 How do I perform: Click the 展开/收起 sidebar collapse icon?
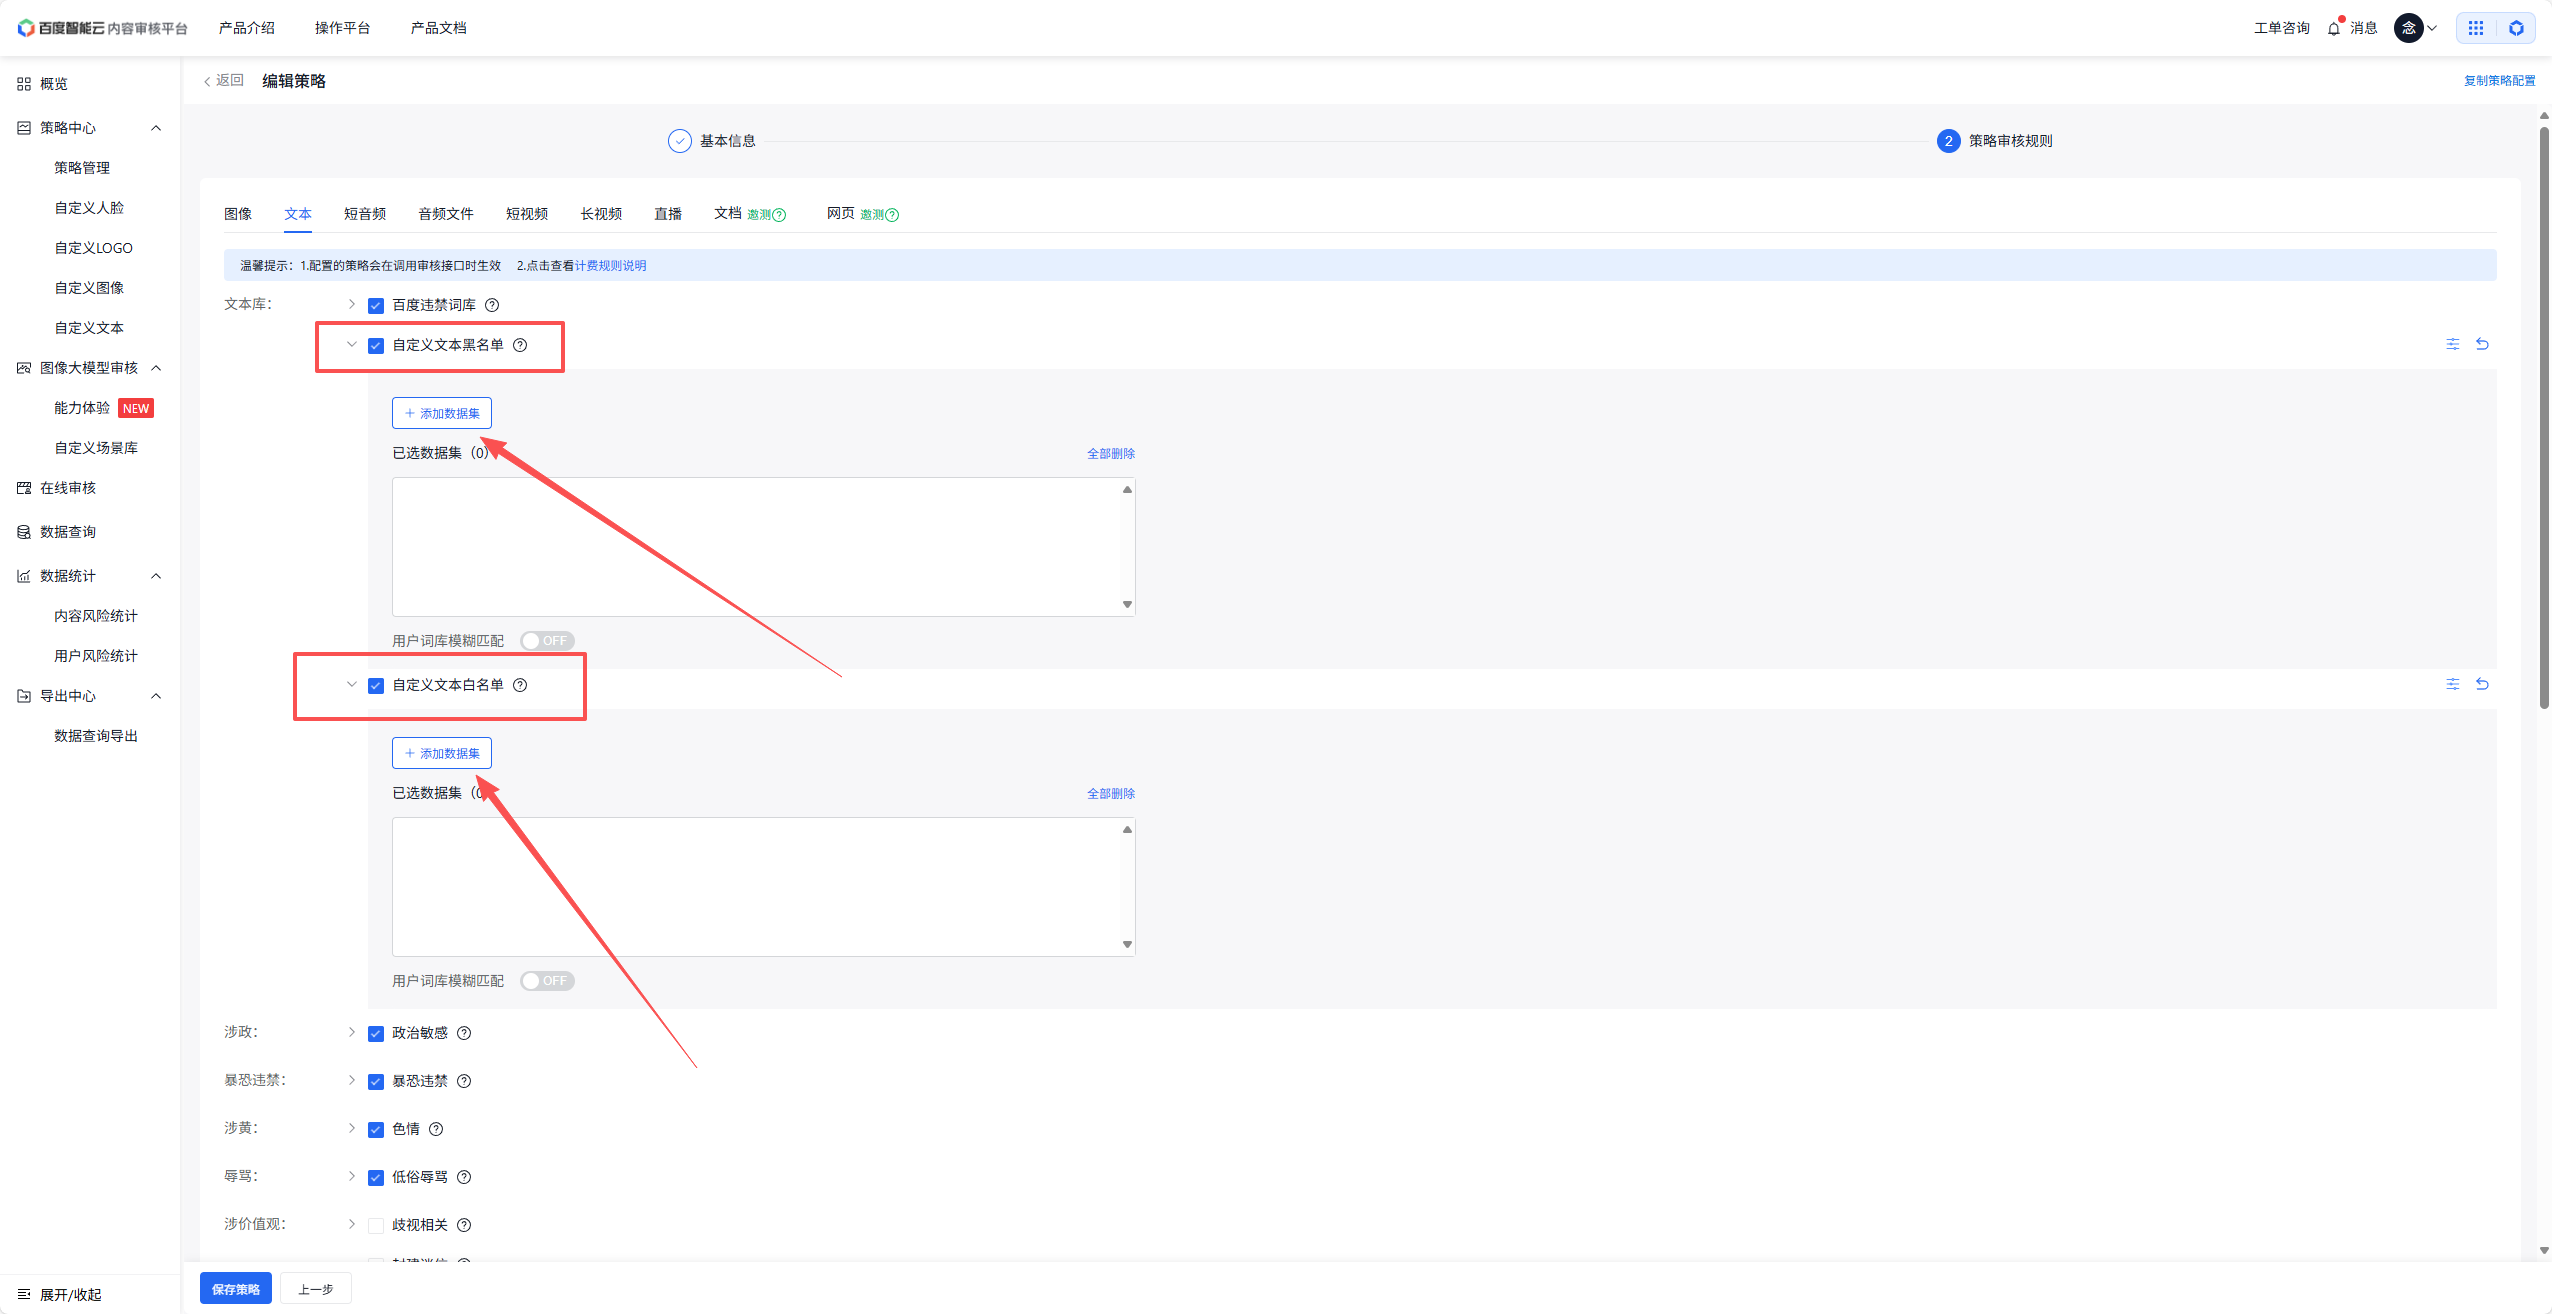(x=24, y=1294)
